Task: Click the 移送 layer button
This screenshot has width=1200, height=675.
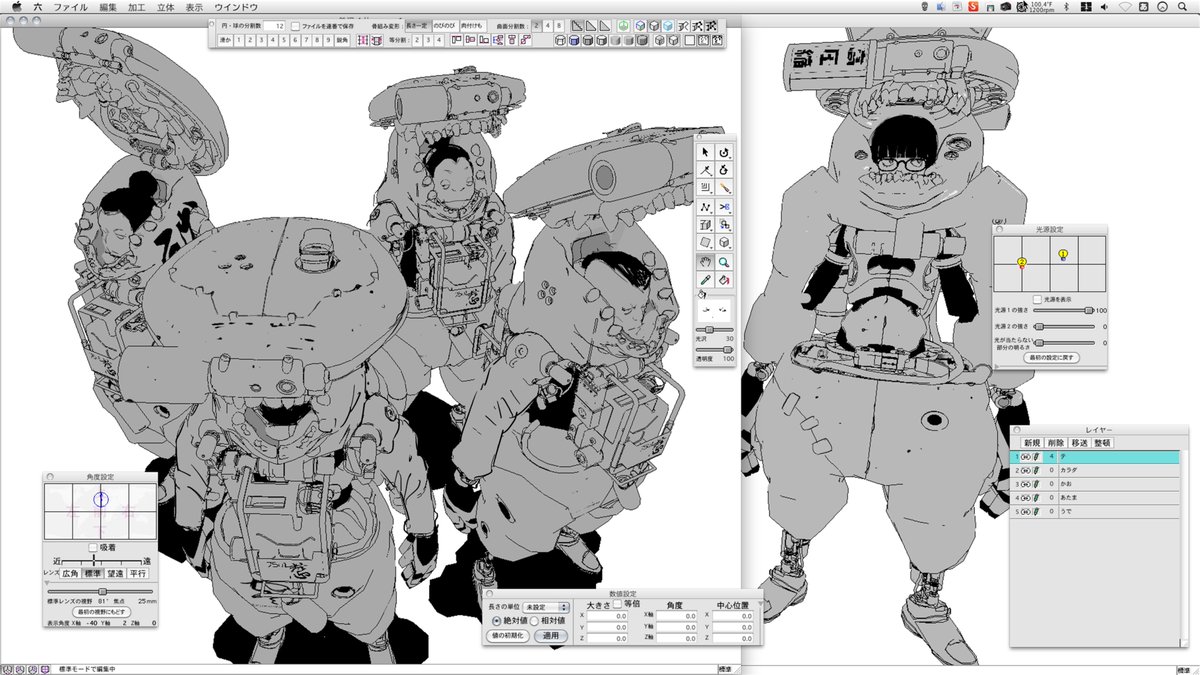Action: click(1079, 442)
